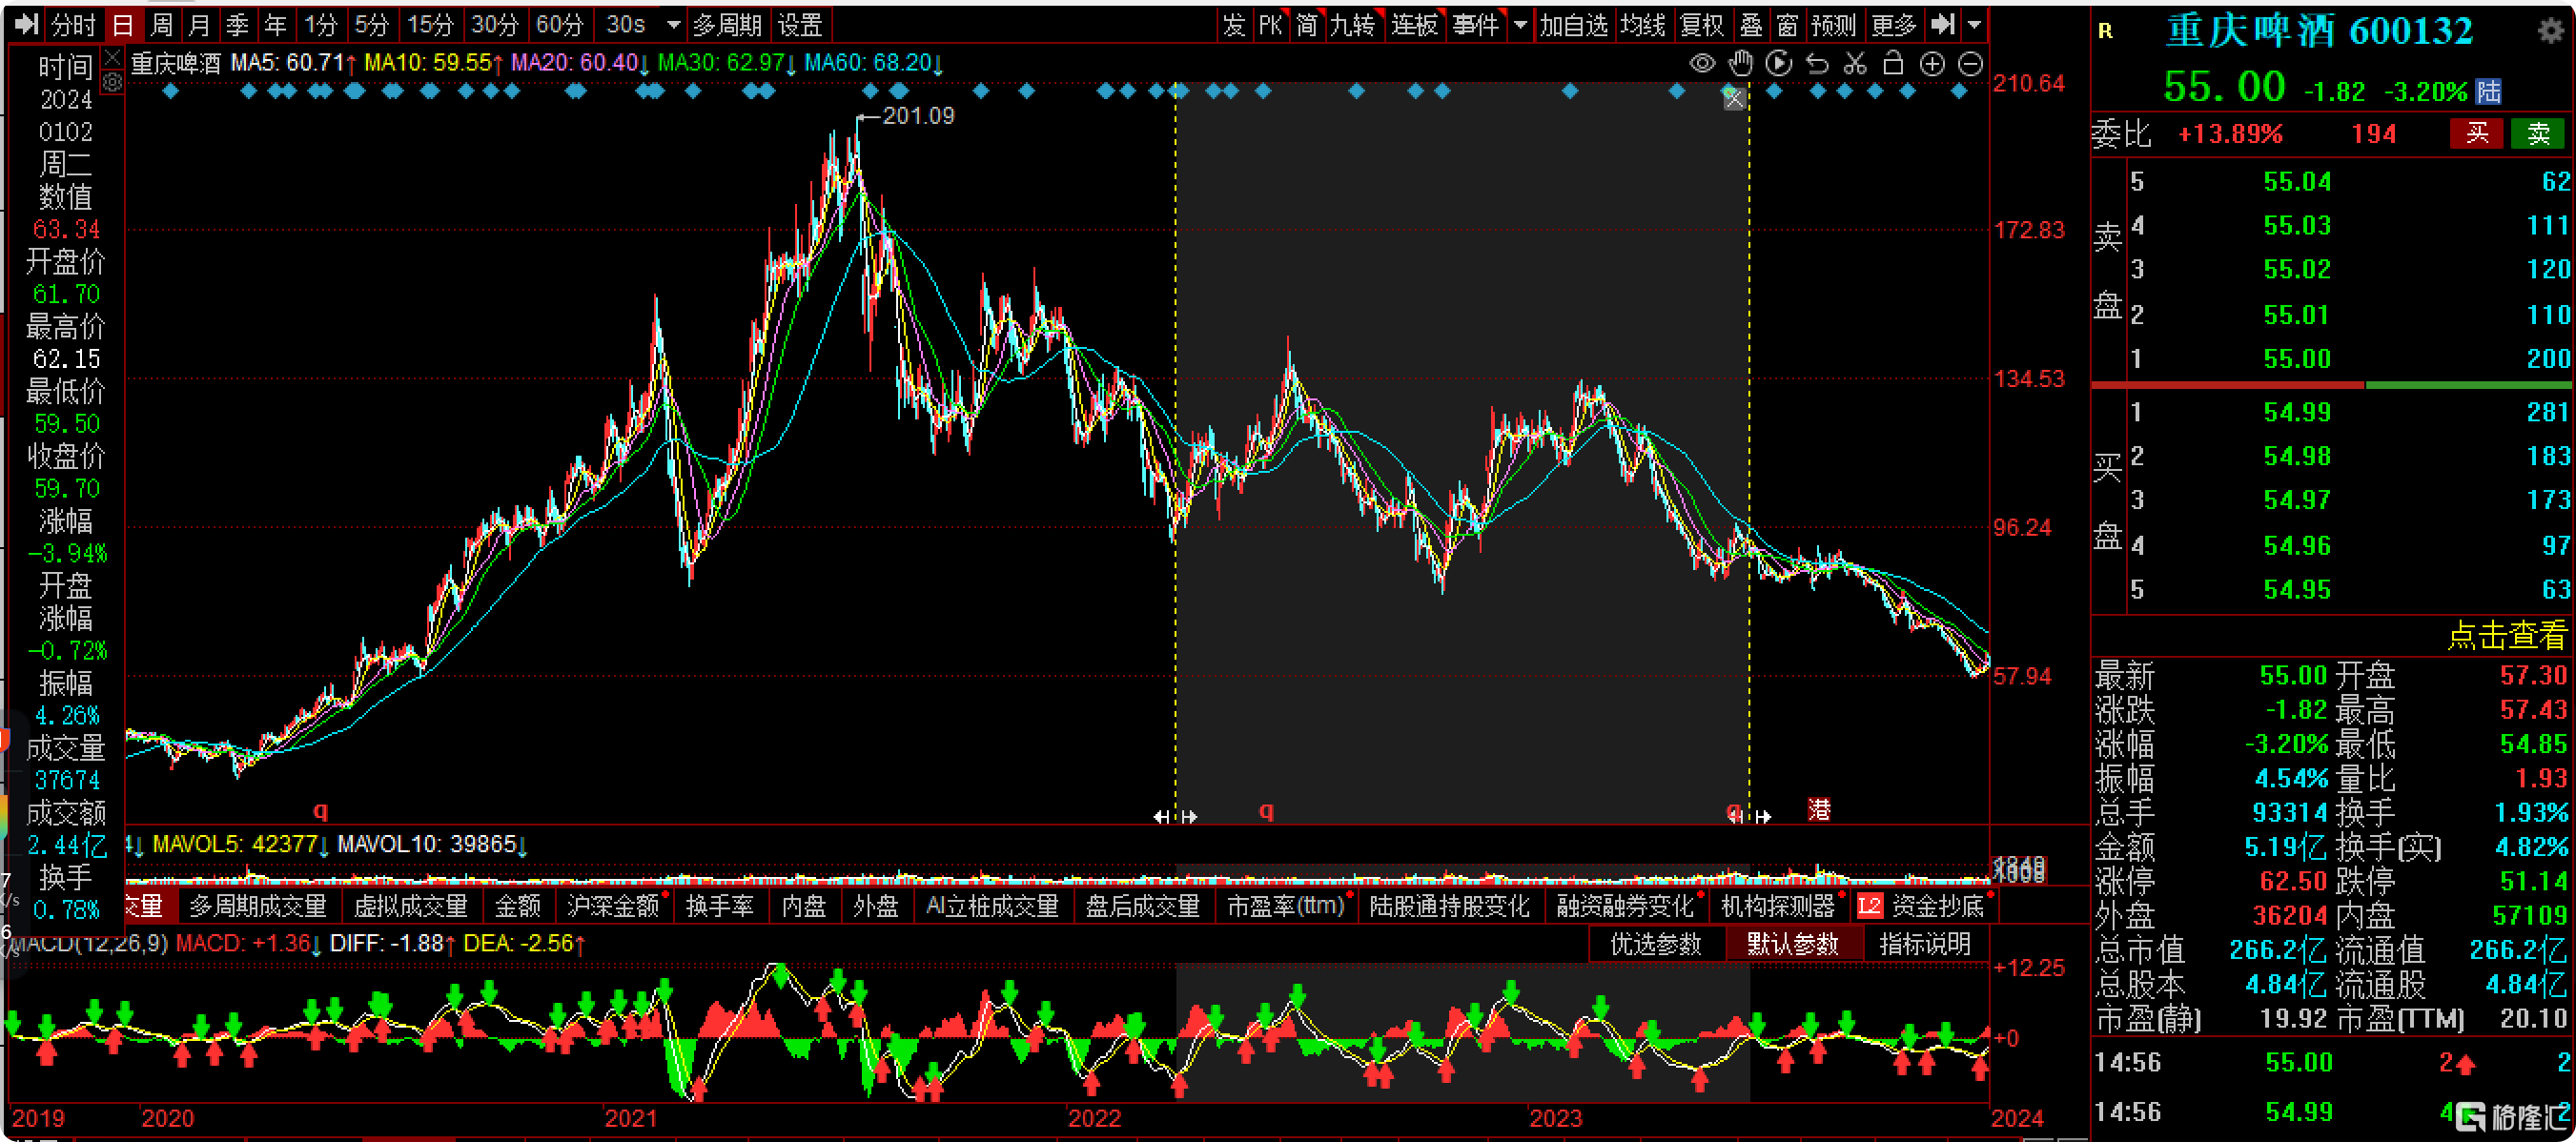This screenshot has height=1142, width=2576.
Task: Open 指标说明 indicator description
Action: (1925, 944)
